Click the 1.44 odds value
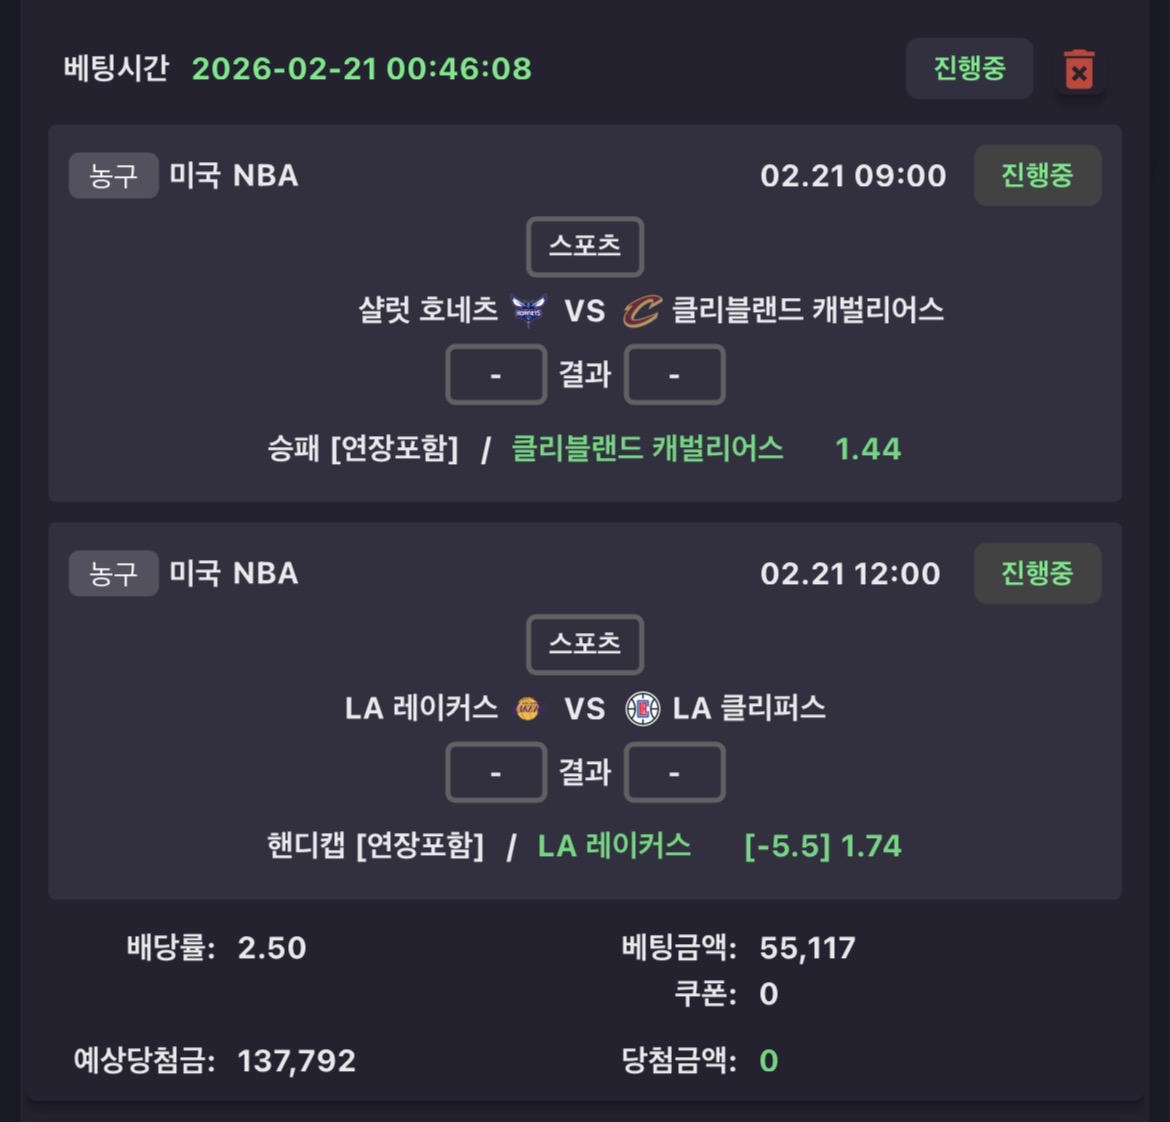The height and width of the screenshot is (1122, 1170). (x=867, y=449)
